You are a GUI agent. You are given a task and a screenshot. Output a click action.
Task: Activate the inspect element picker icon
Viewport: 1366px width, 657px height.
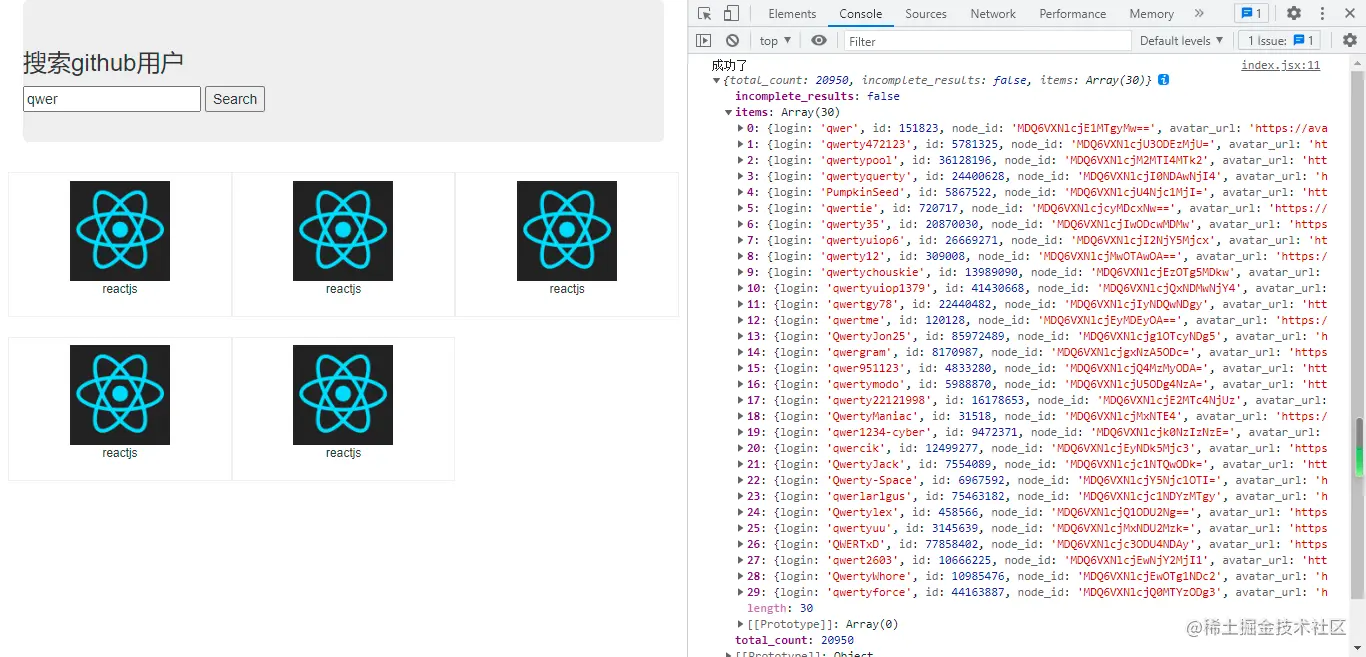pos(705,14)
